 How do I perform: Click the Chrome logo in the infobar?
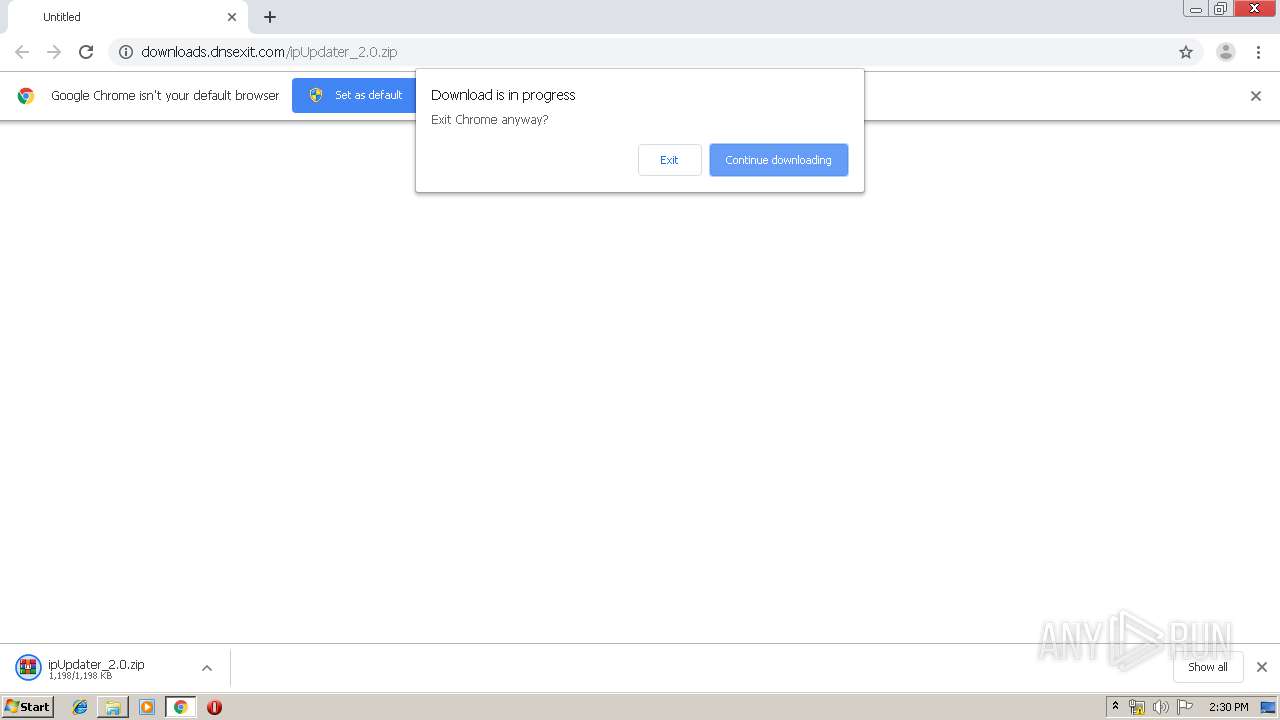tap(26, 96)
